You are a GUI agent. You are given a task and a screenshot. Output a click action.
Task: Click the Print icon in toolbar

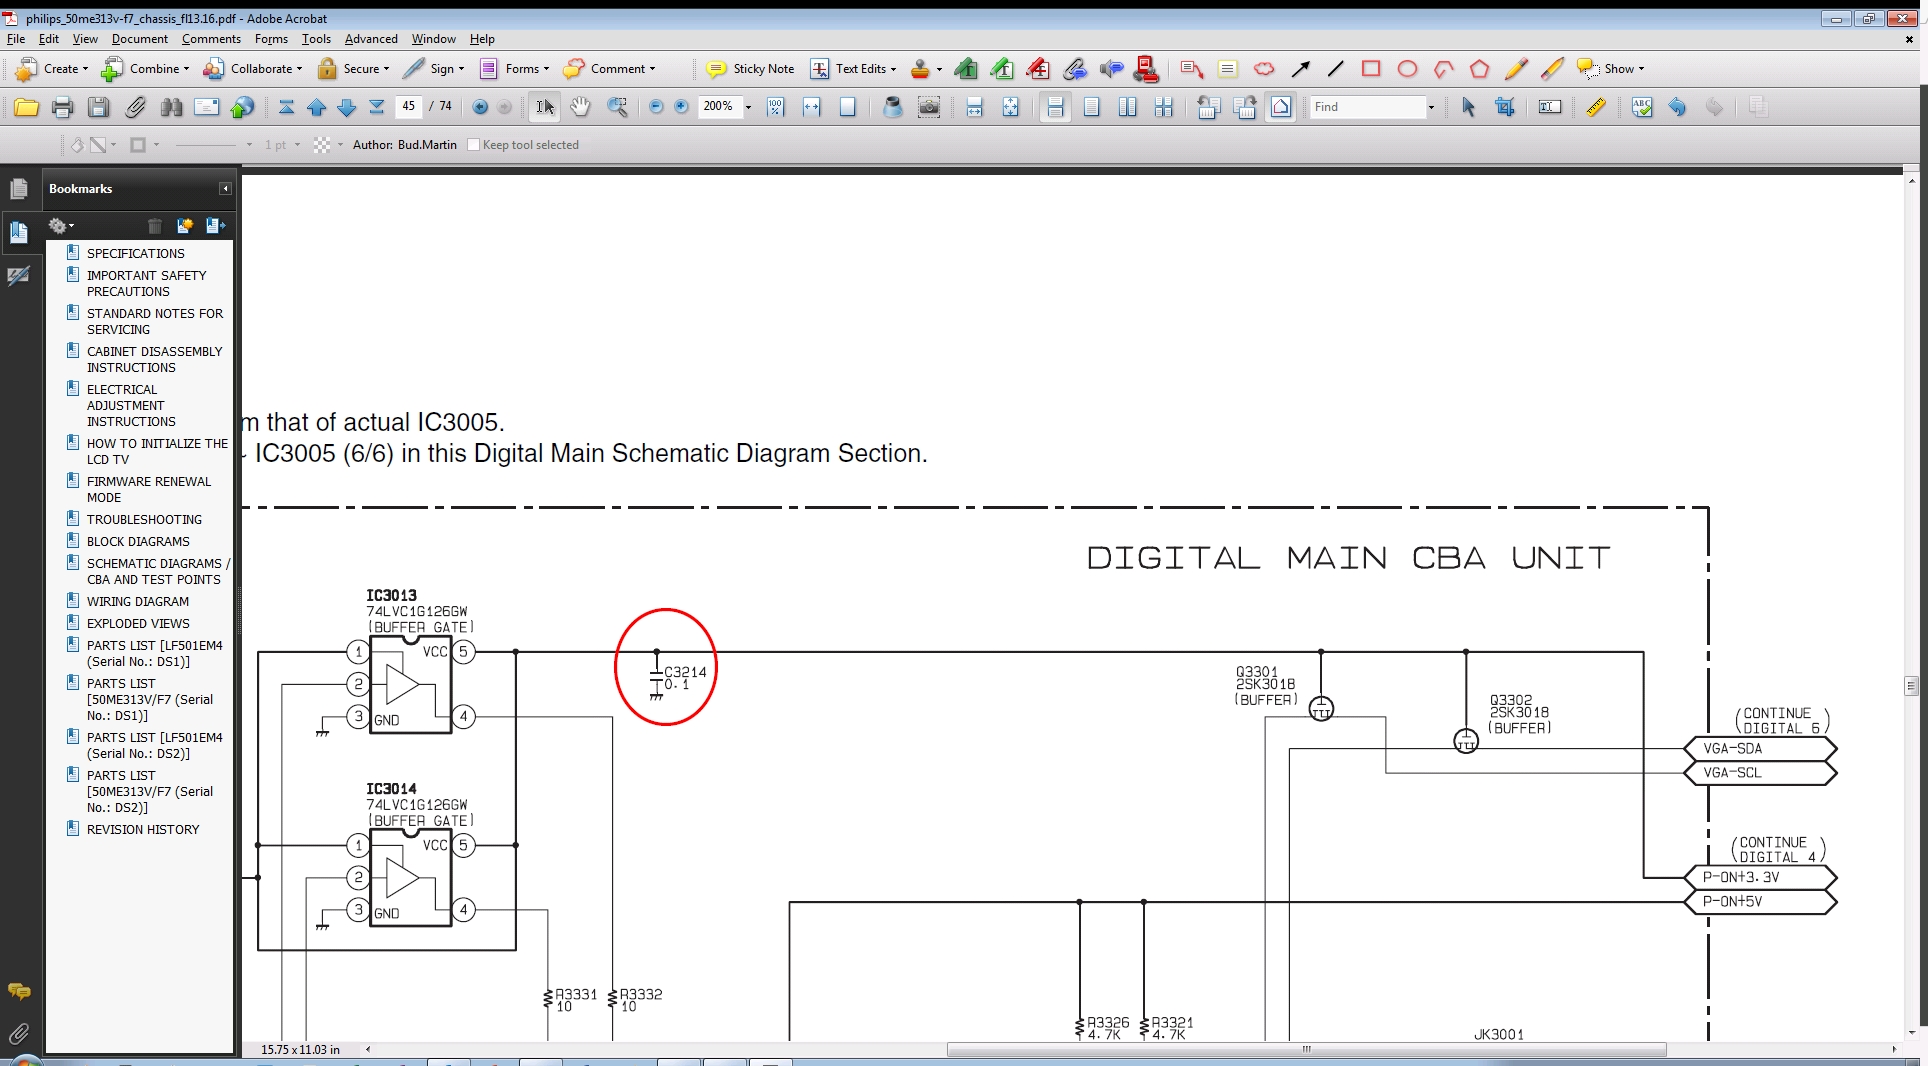[62, 107]
